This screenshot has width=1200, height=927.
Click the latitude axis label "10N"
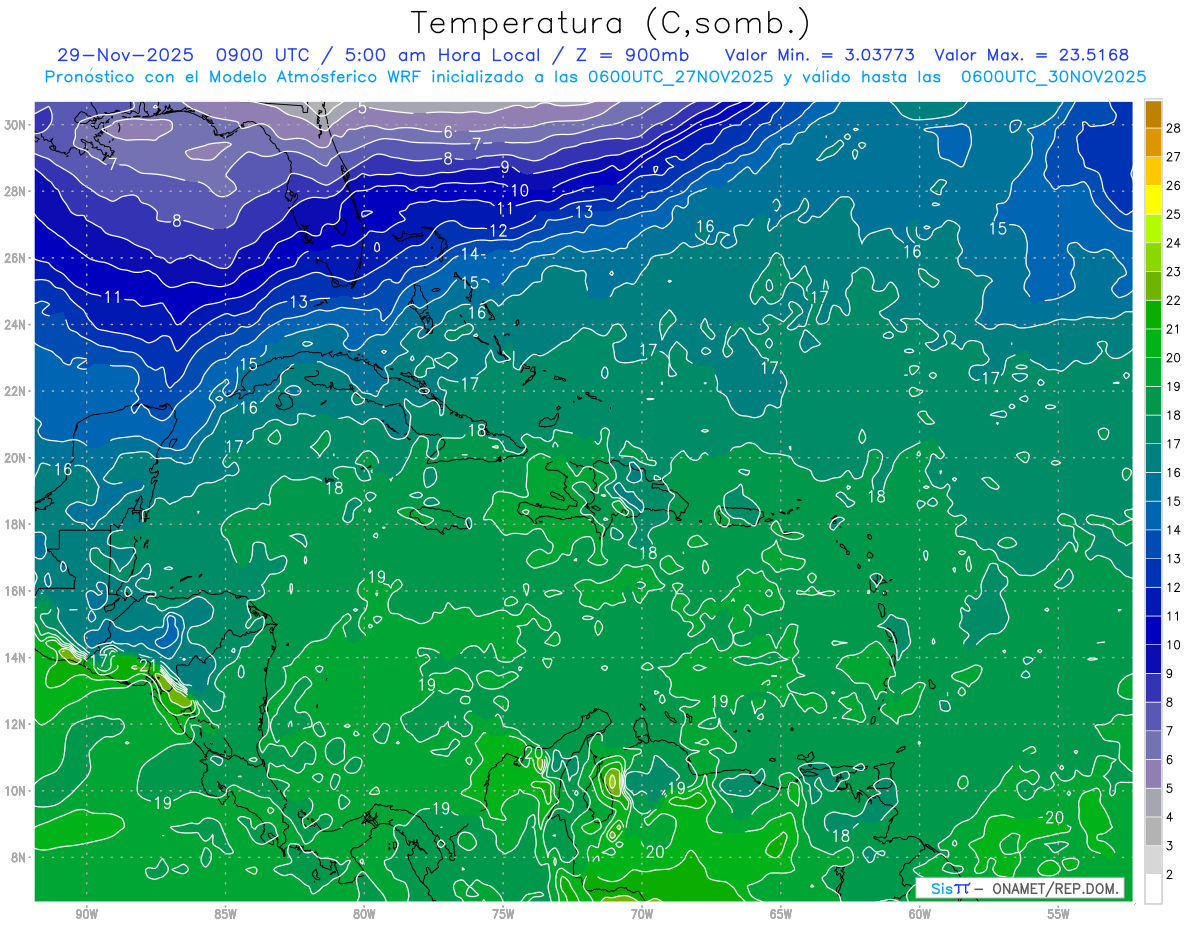pos(15,790)
